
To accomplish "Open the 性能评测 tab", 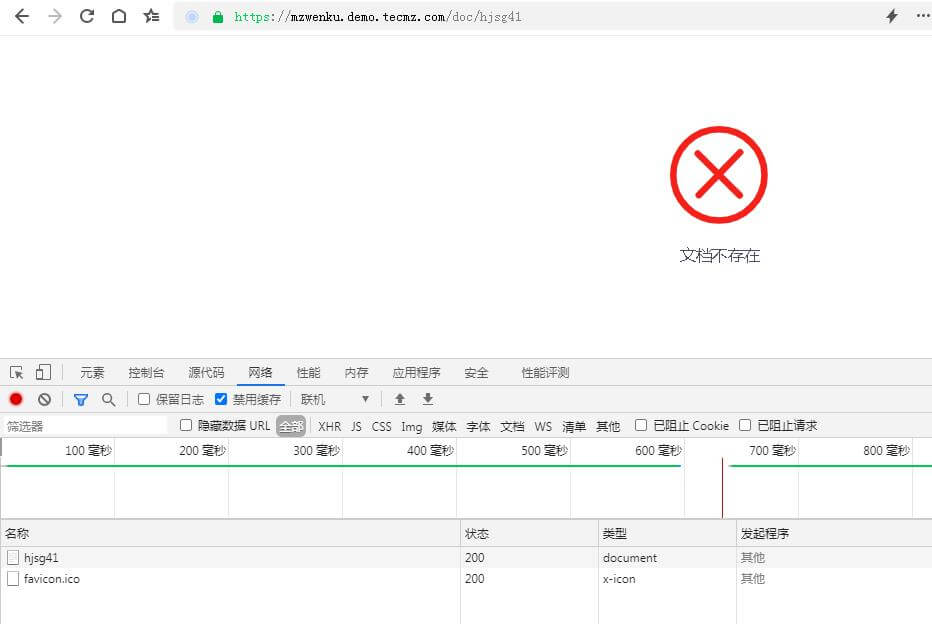I will pos(545,373).
